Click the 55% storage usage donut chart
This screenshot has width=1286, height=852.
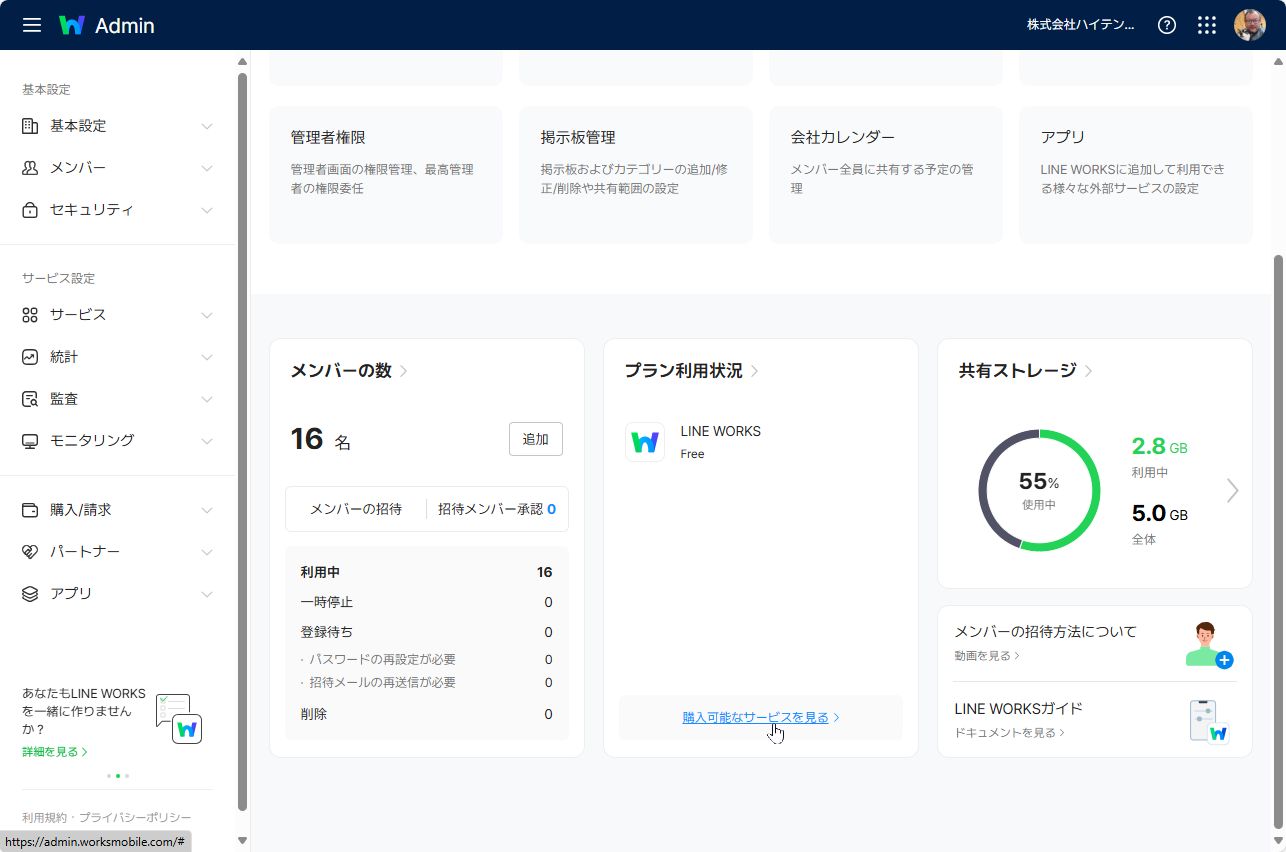(x=1039, y=490)
